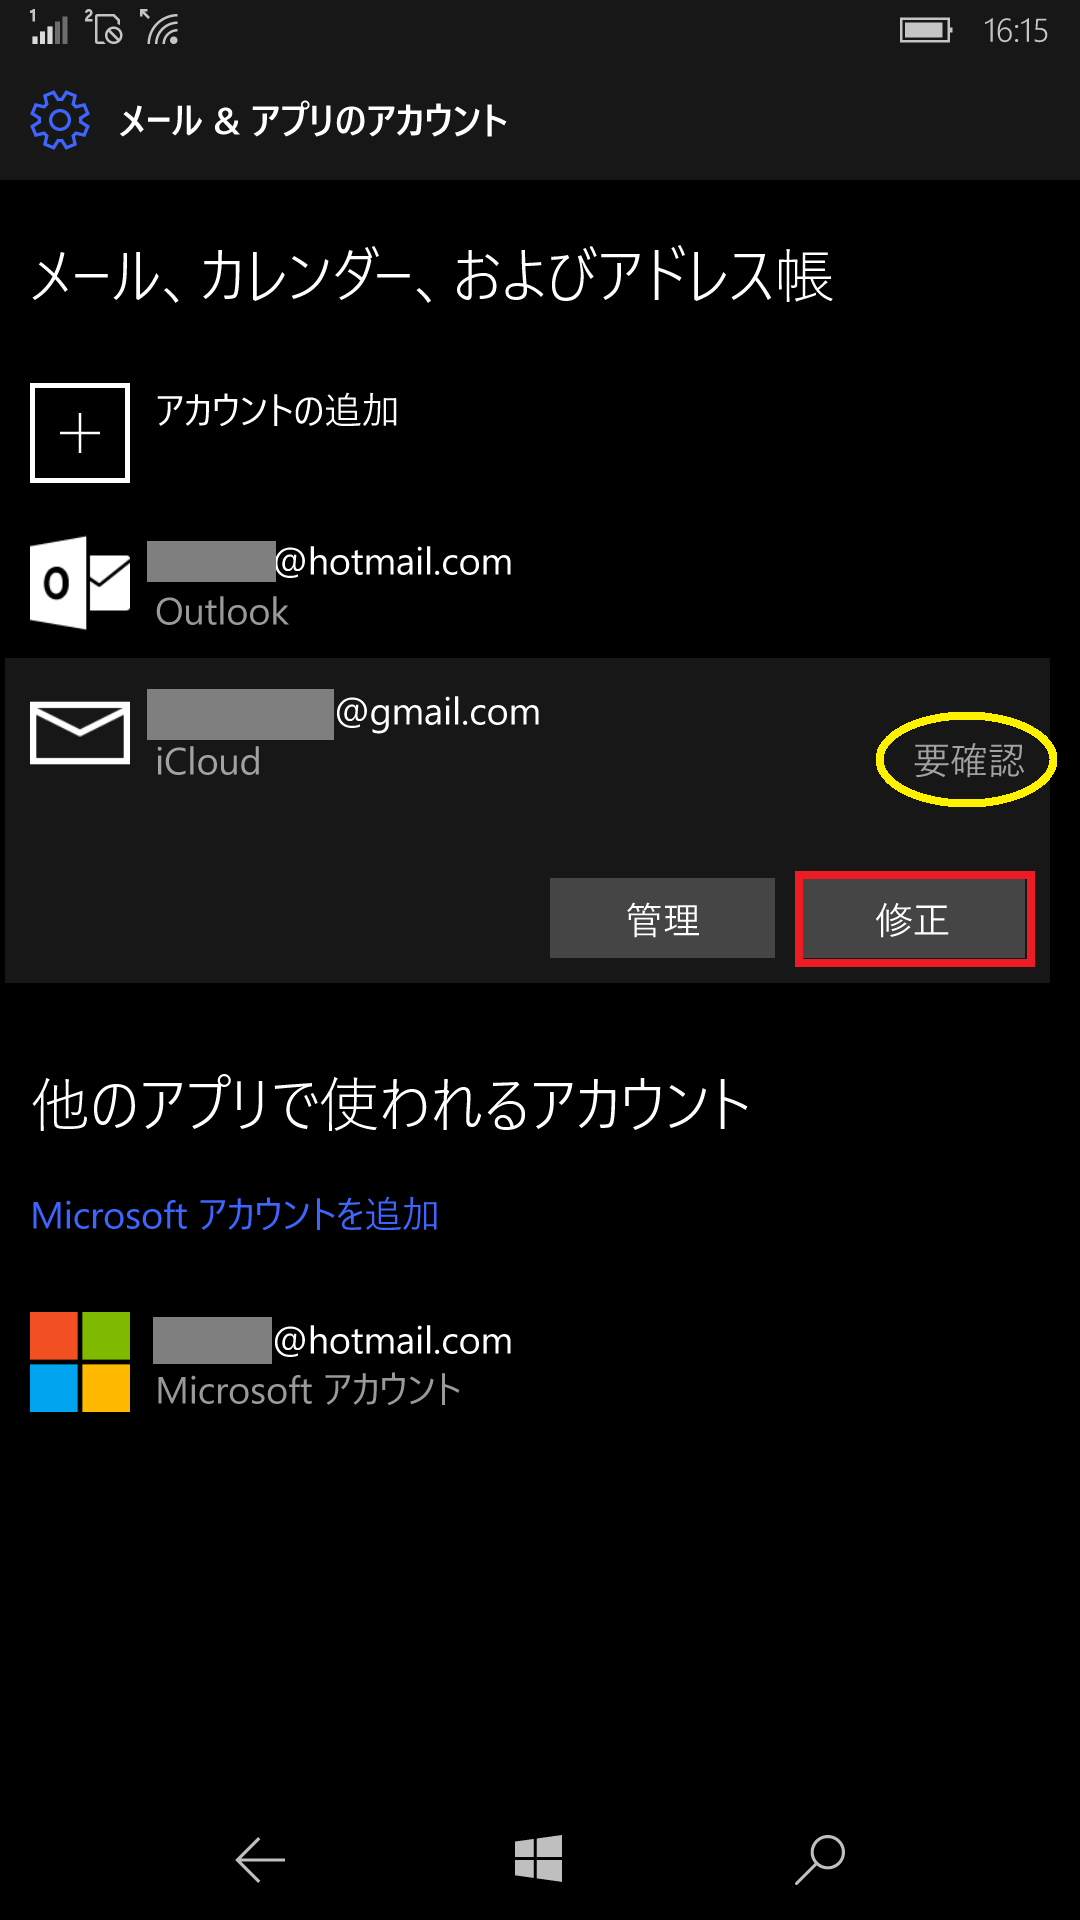The height and width of the screenshot is (1920, 1080).
Task: Tap the search magnifier navigation button
Action: (820, 1860)
